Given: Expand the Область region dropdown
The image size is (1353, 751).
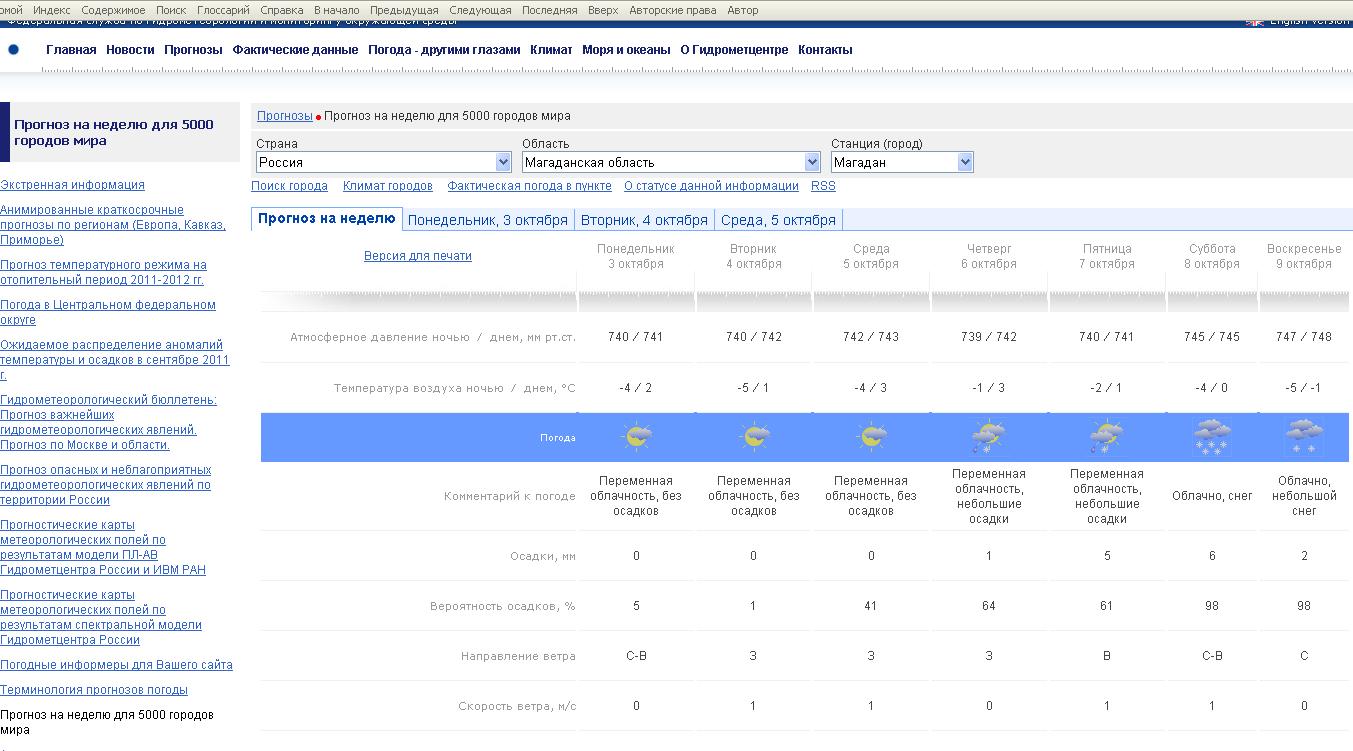Looking at the screenshot, I should (812, 162).
